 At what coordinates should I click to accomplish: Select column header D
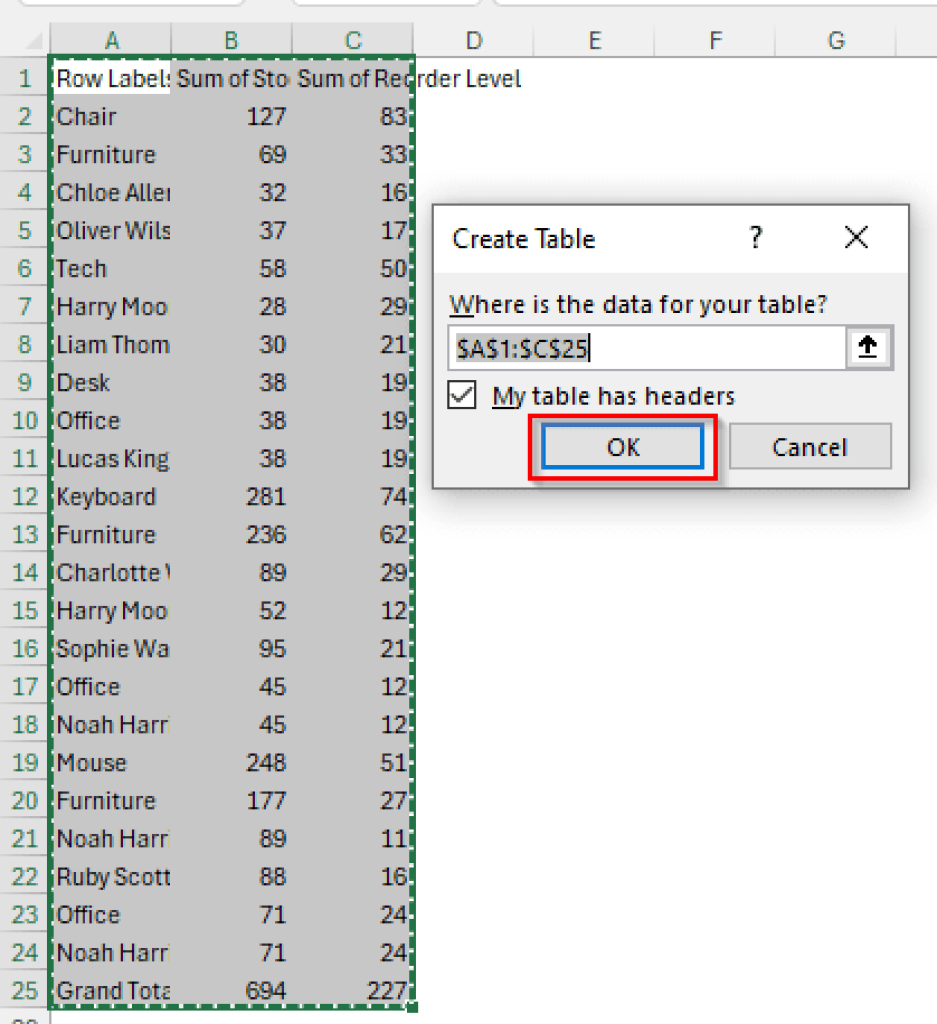pos(473,40)
